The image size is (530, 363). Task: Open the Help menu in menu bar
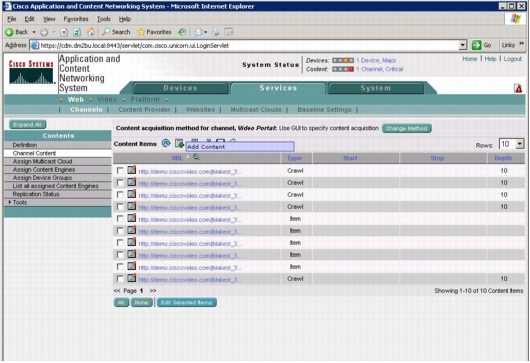point(125,19)
